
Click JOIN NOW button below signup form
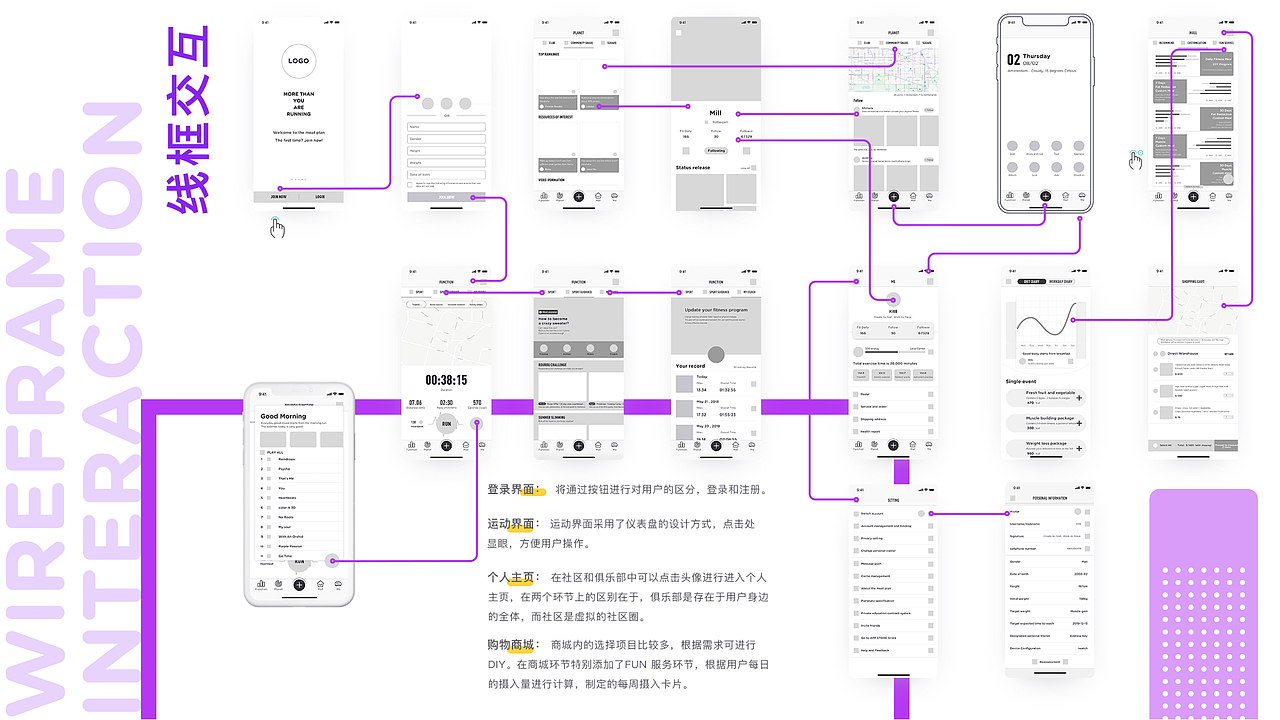446,197
